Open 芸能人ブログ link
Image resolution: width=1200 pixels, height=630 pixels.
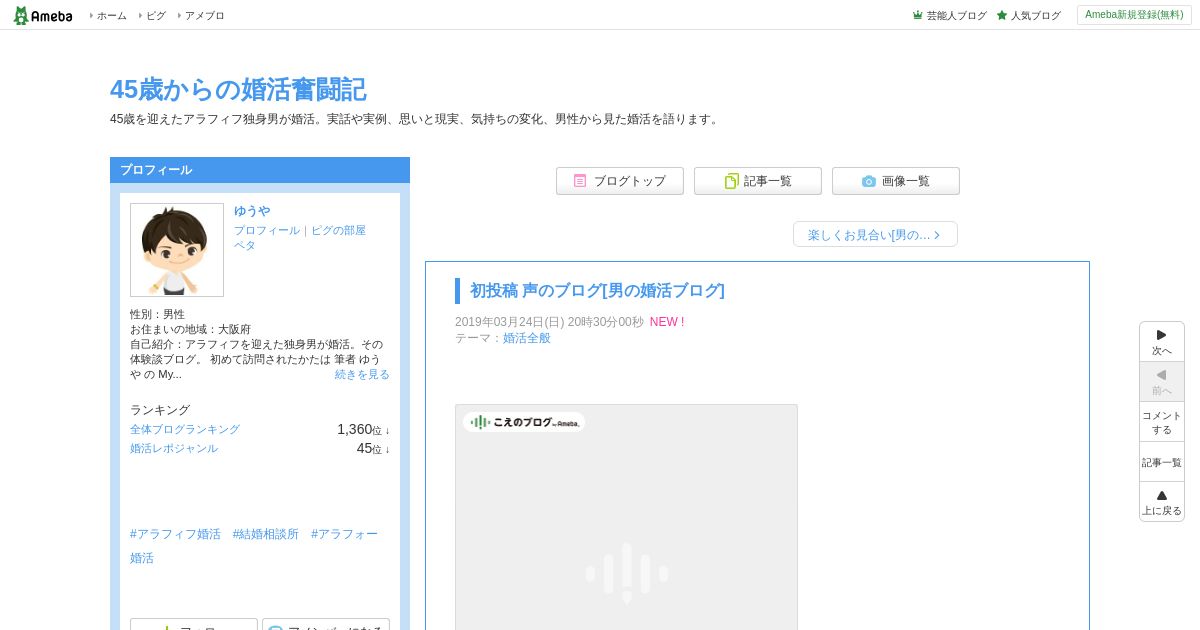pos(956,16)
